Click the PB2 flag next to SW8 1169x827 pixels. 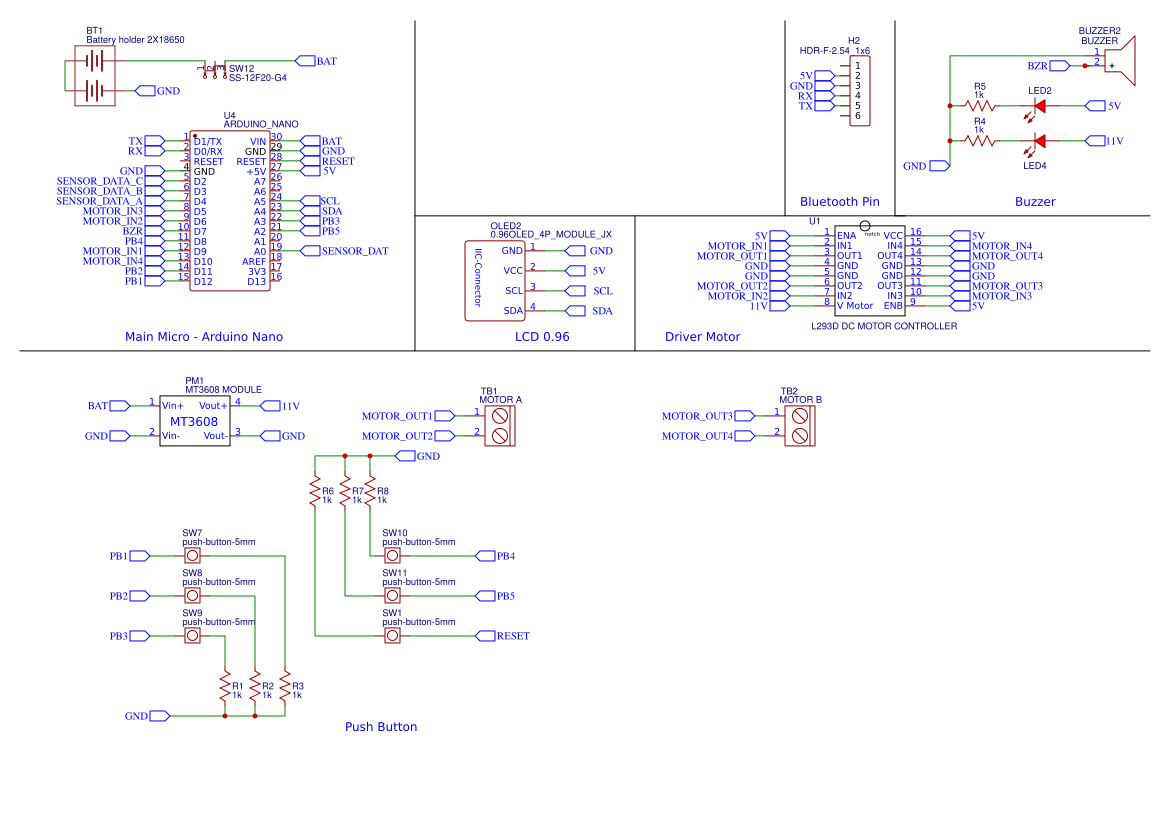coord(130,597)
